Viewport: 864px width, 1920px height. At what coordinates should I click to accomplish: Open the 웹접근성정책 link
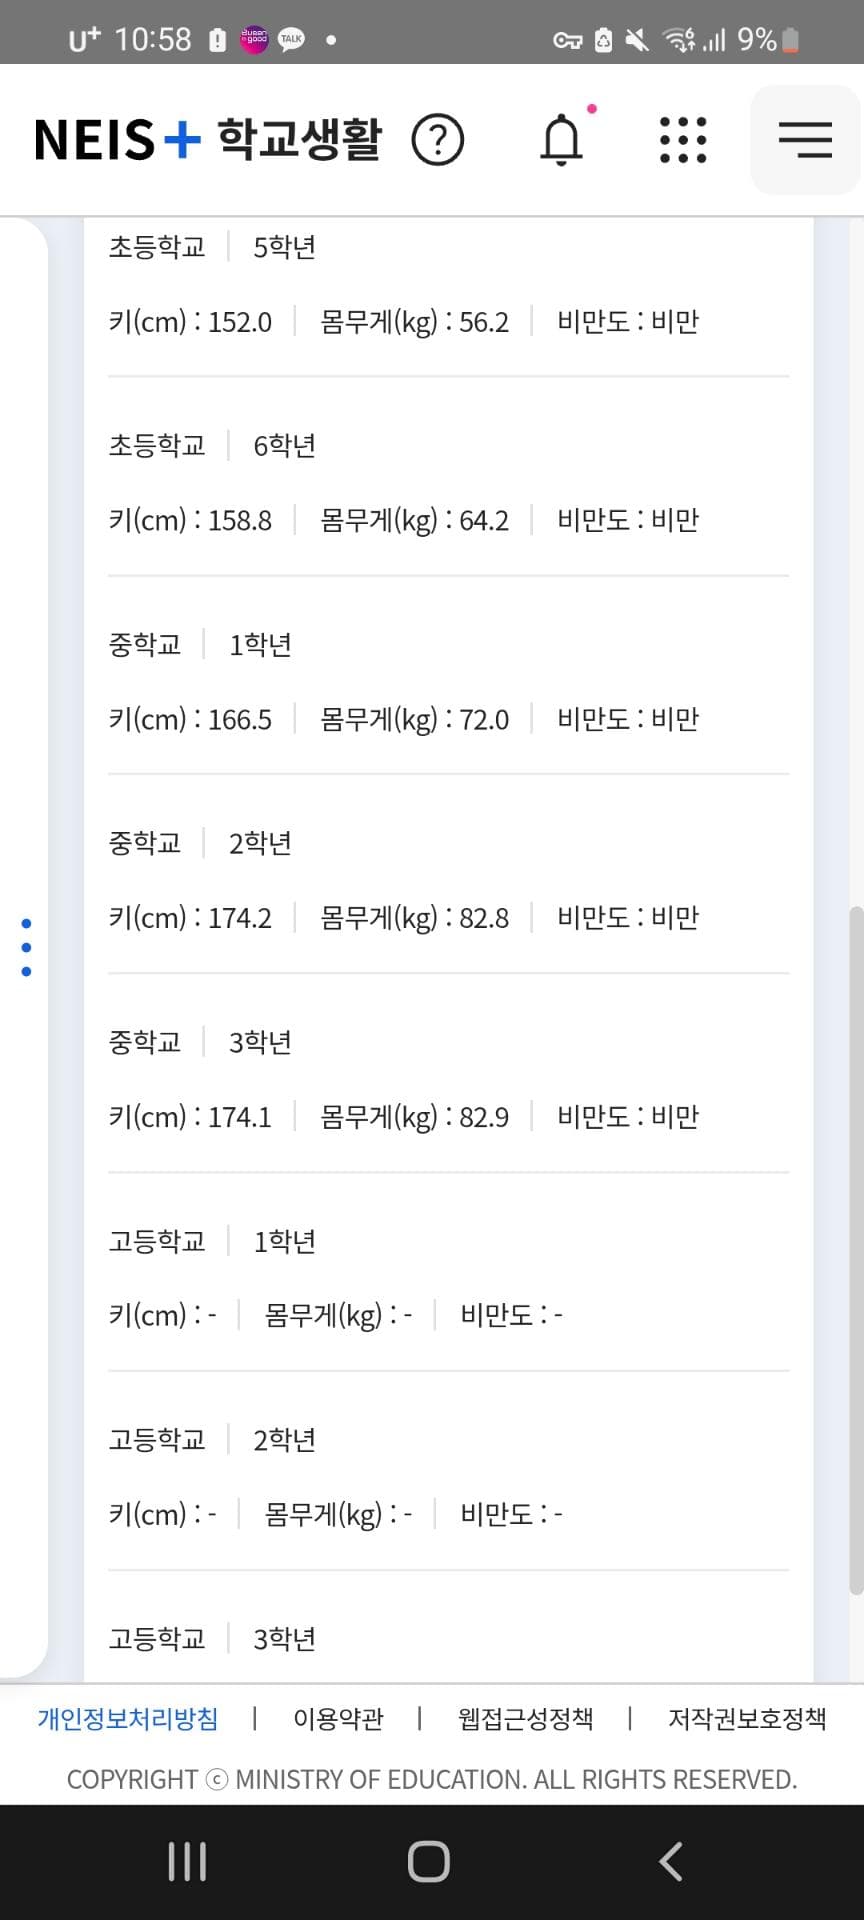pyautogui.click(x=525, y=1719)
